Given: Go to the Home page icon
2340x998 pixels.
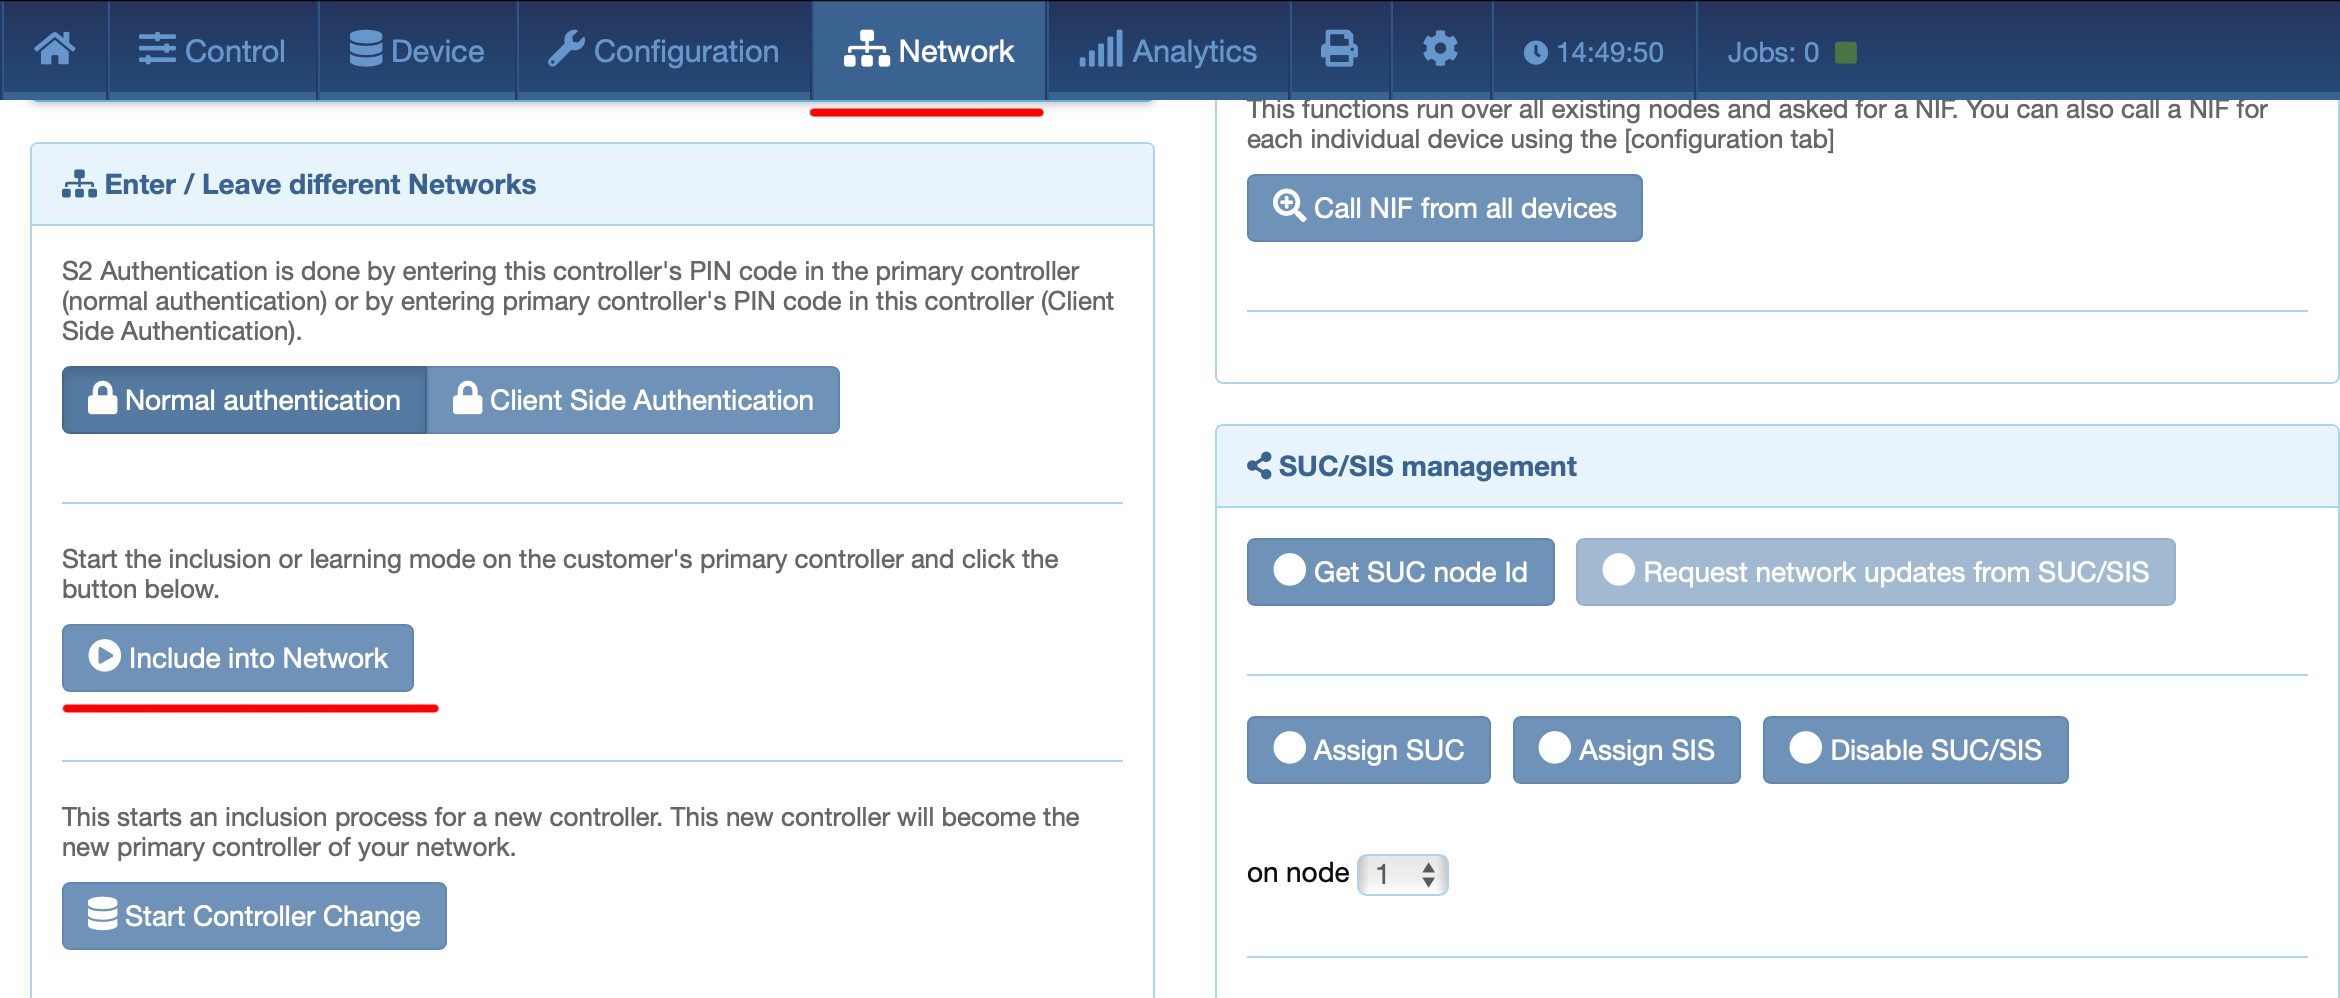Looking at the screenshot, I should pyautogui.click(x=54, y=49).
